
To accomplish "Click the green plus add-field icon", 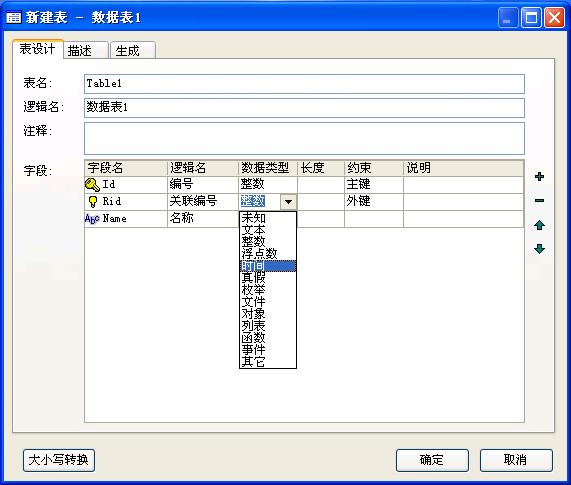I will [539, 177].
